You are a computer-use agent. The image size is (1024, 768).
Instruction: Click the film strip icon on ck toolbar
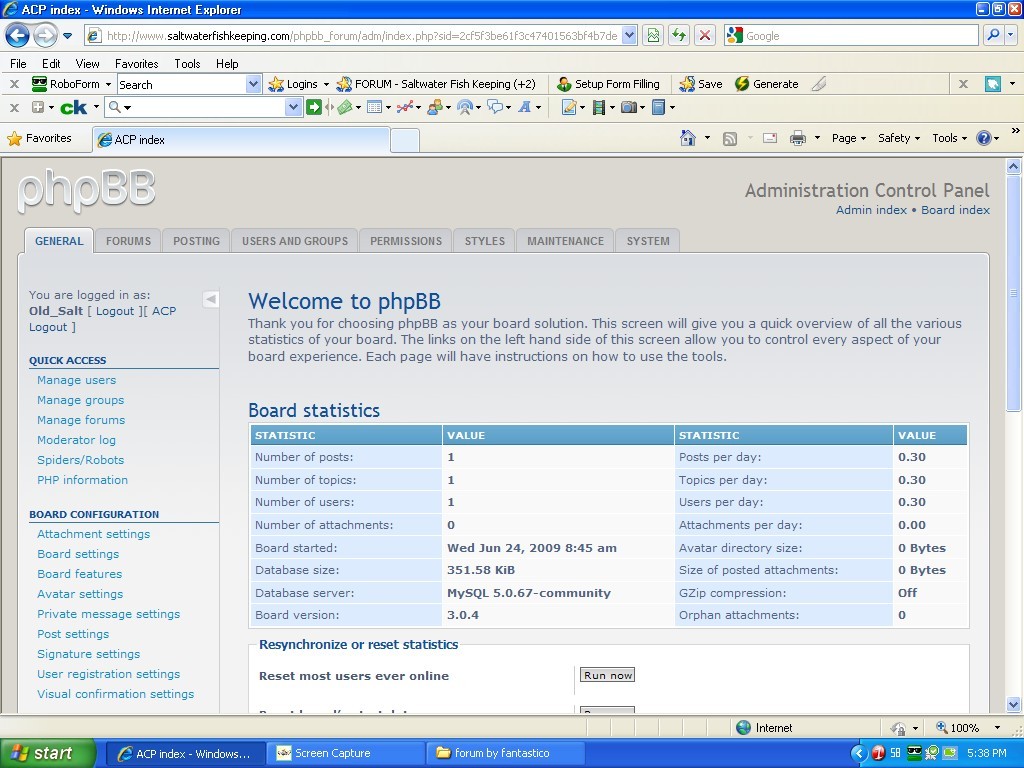(598, 107)
